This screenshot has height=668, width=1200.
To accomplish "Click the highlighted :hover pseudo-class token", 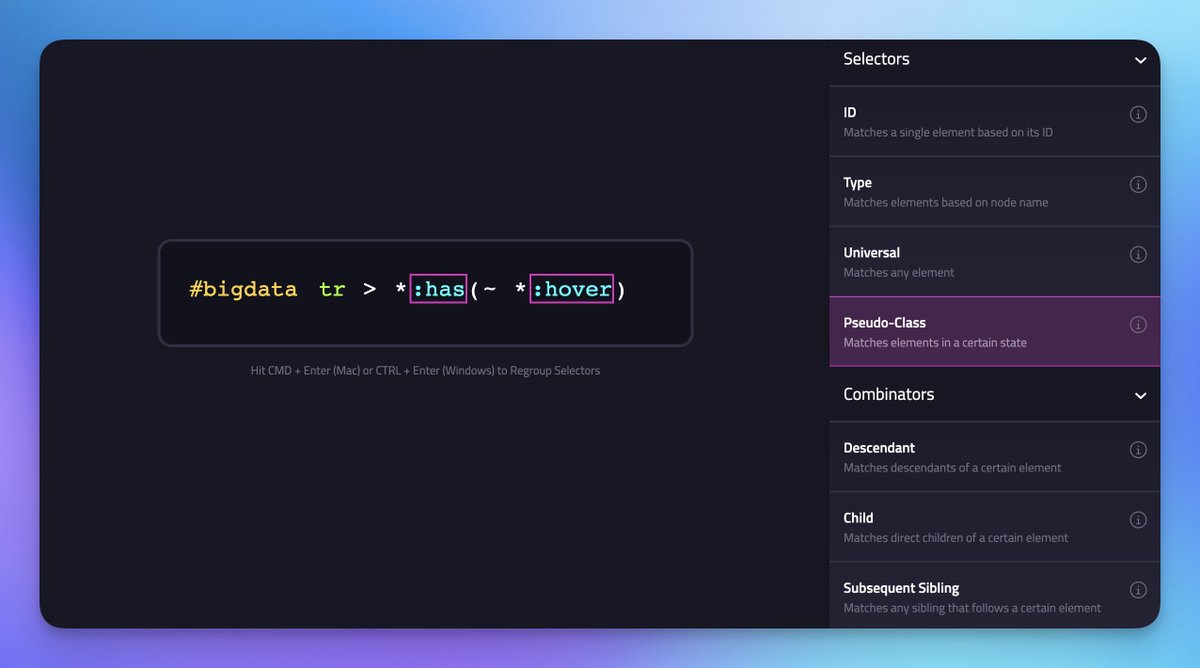I will pos(571,290).
